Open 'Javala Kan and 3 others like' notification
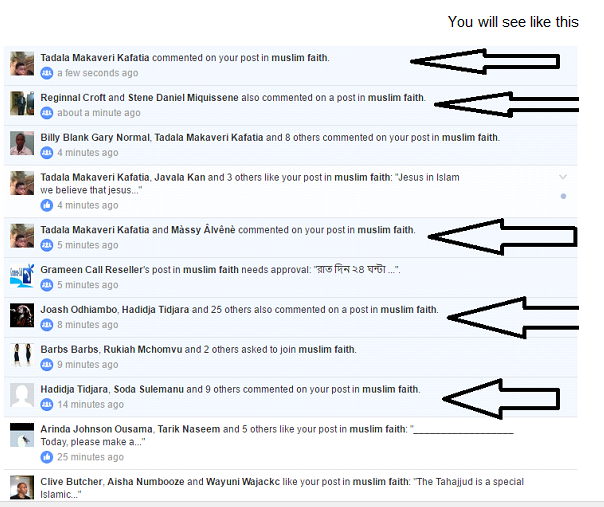604x507 pixels. coord(290,191)
